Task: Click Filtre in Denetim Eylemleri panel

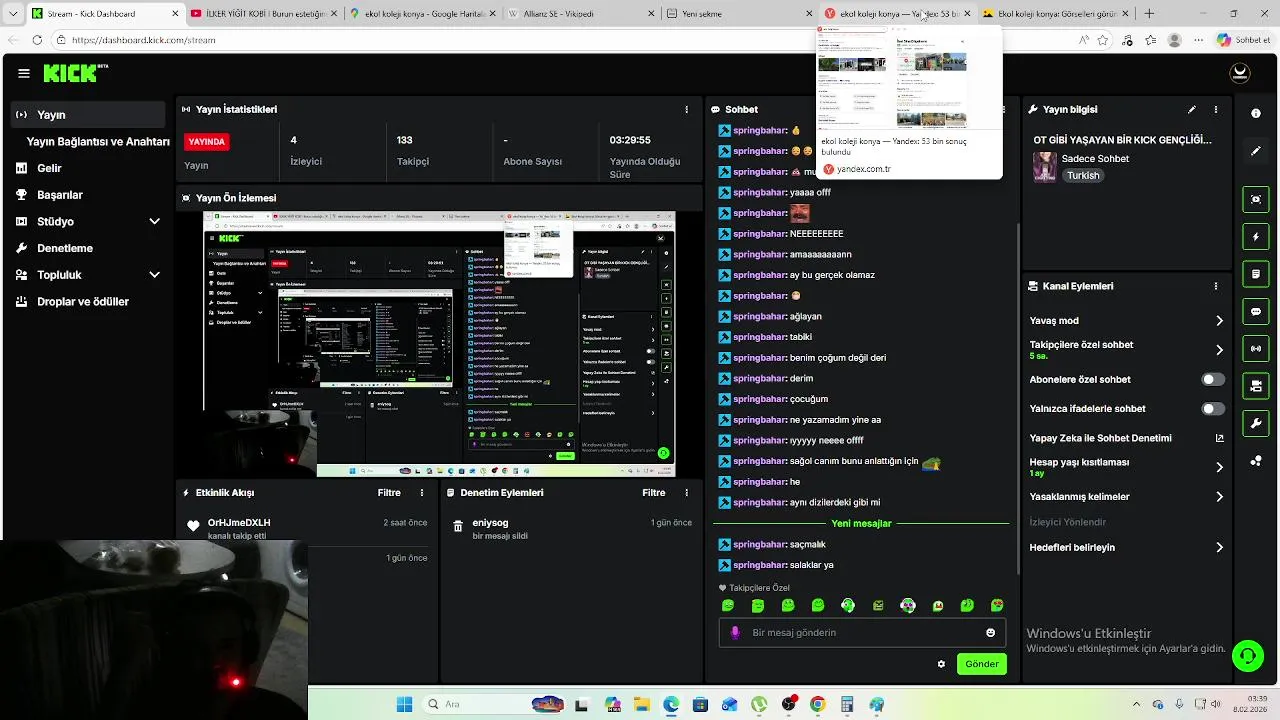Action: coord(654,493)
